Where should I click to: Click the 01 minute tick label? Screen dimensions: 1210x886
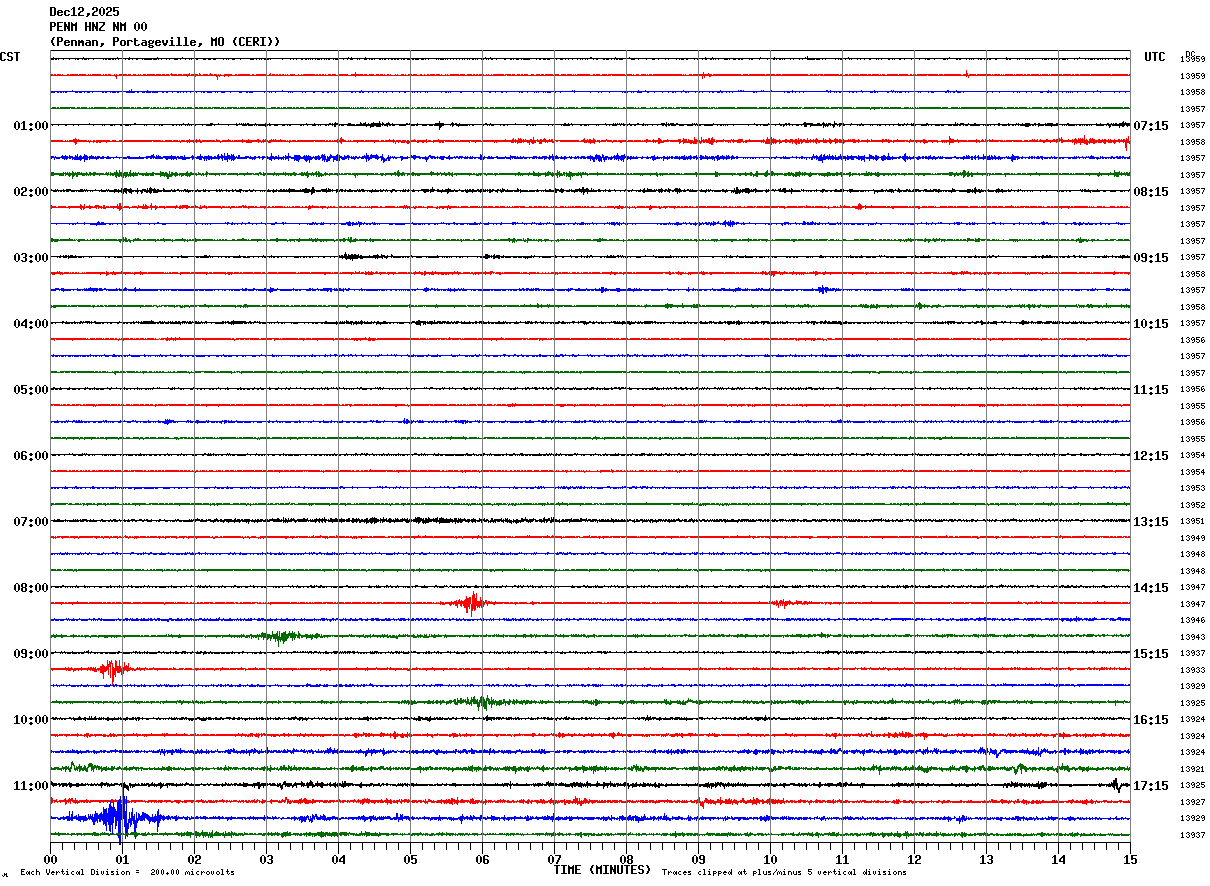point(122,859)
